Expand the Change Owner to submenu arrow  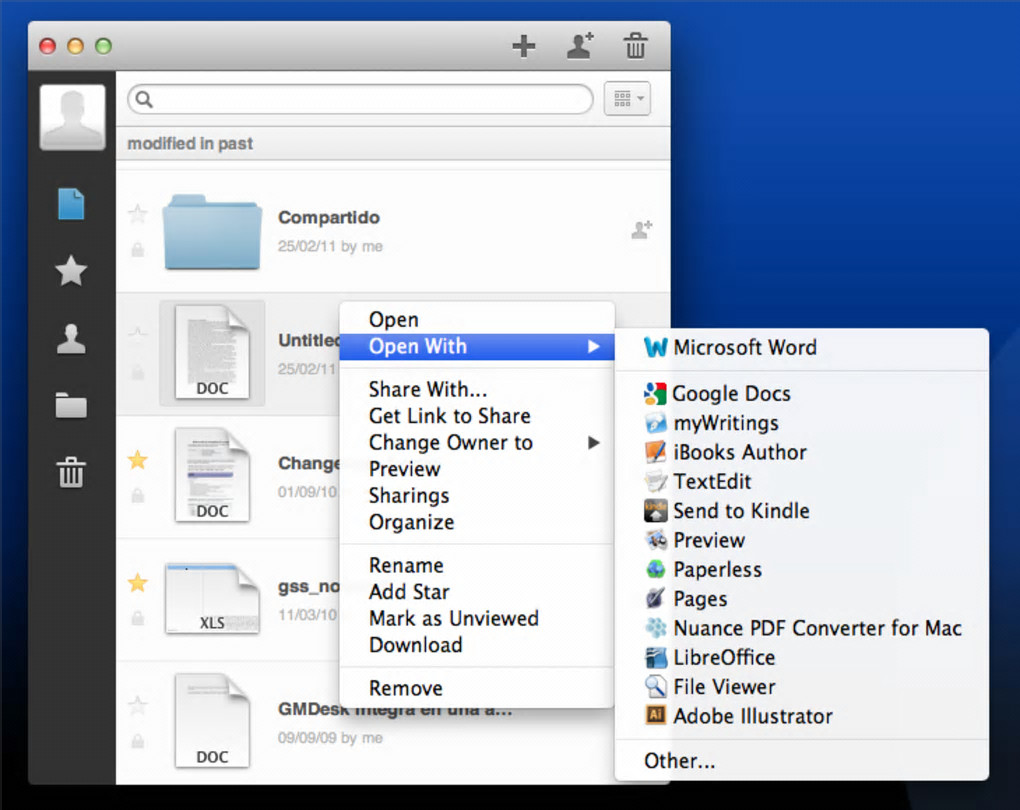click(x=593, y=442)
